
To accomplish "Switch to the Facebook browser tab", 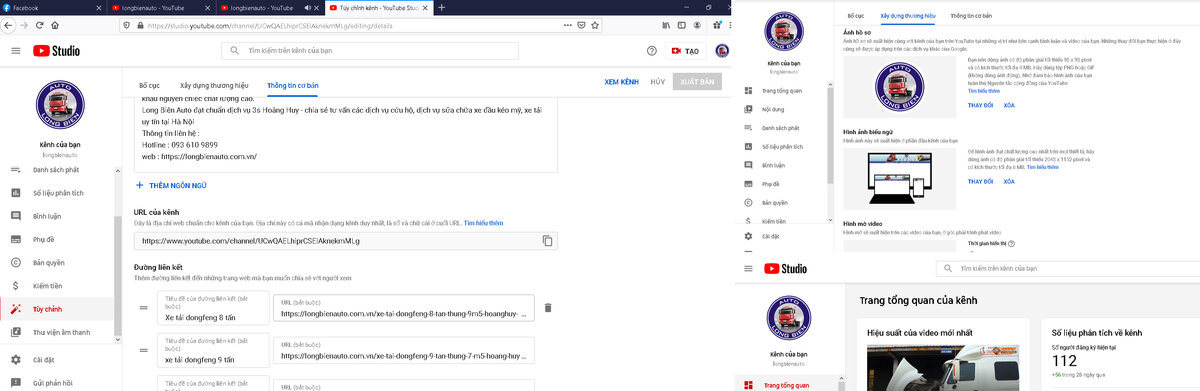I will pos(52,7).
